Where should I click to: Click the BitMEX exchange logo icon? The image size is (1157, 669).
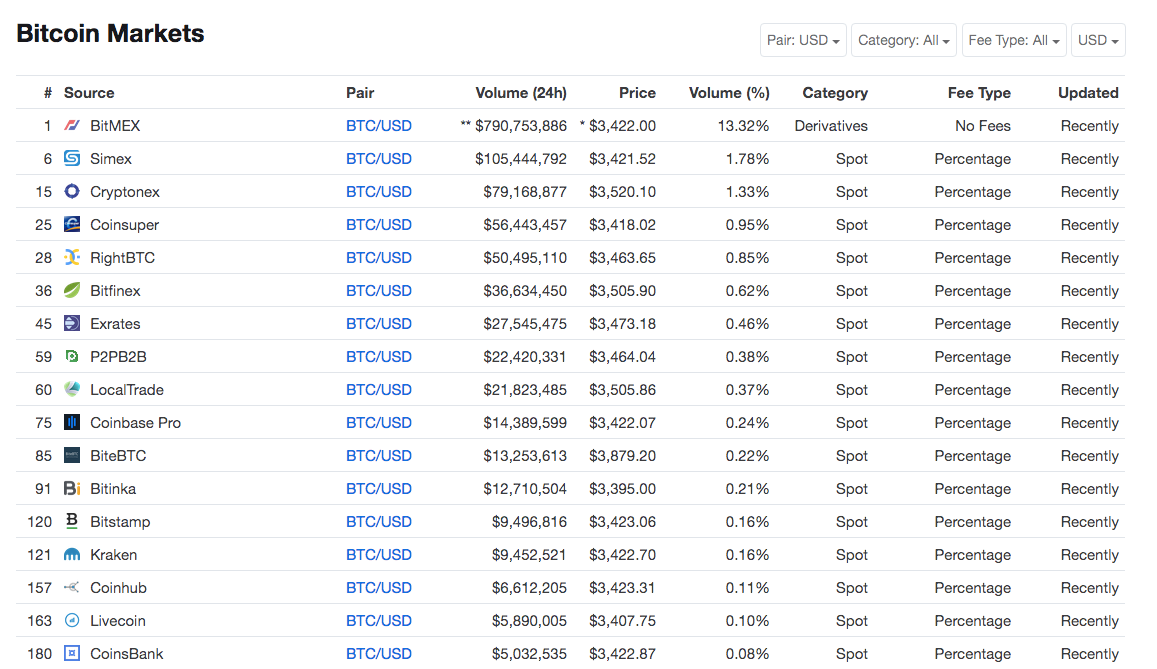72,125
